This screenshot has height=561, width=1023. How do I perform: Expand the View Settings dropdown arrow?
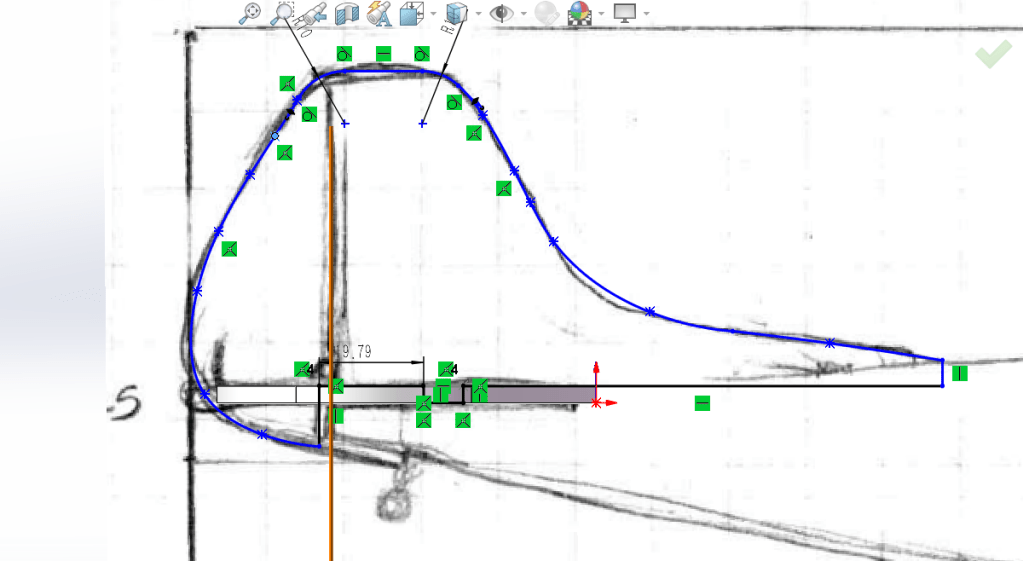(x=646, y=14)
